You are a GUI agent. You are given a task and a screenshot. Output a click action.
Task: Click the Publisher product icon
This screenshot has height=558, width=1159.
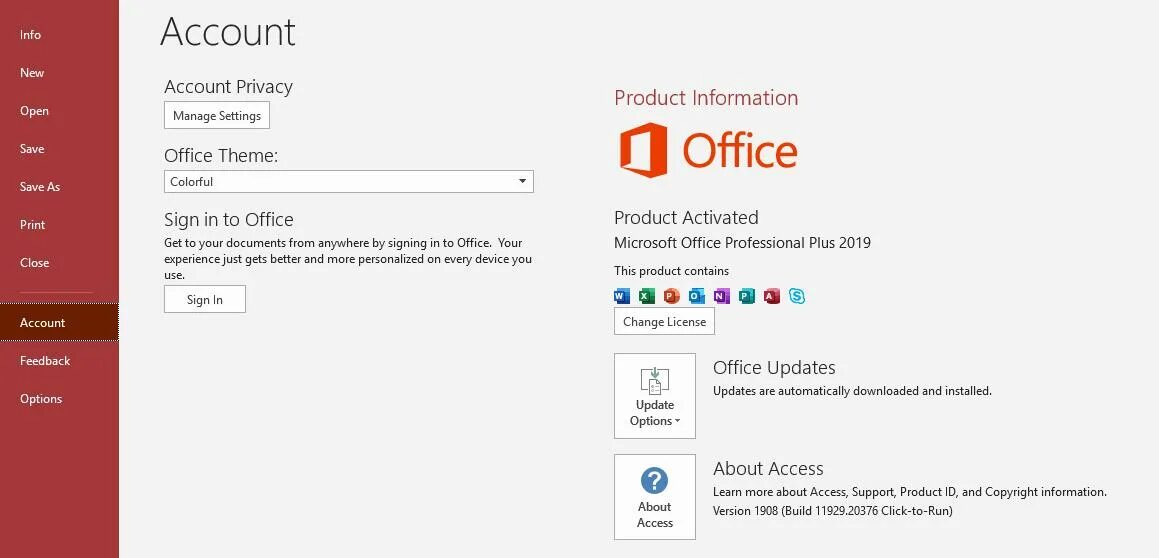(x=747, y=296)
